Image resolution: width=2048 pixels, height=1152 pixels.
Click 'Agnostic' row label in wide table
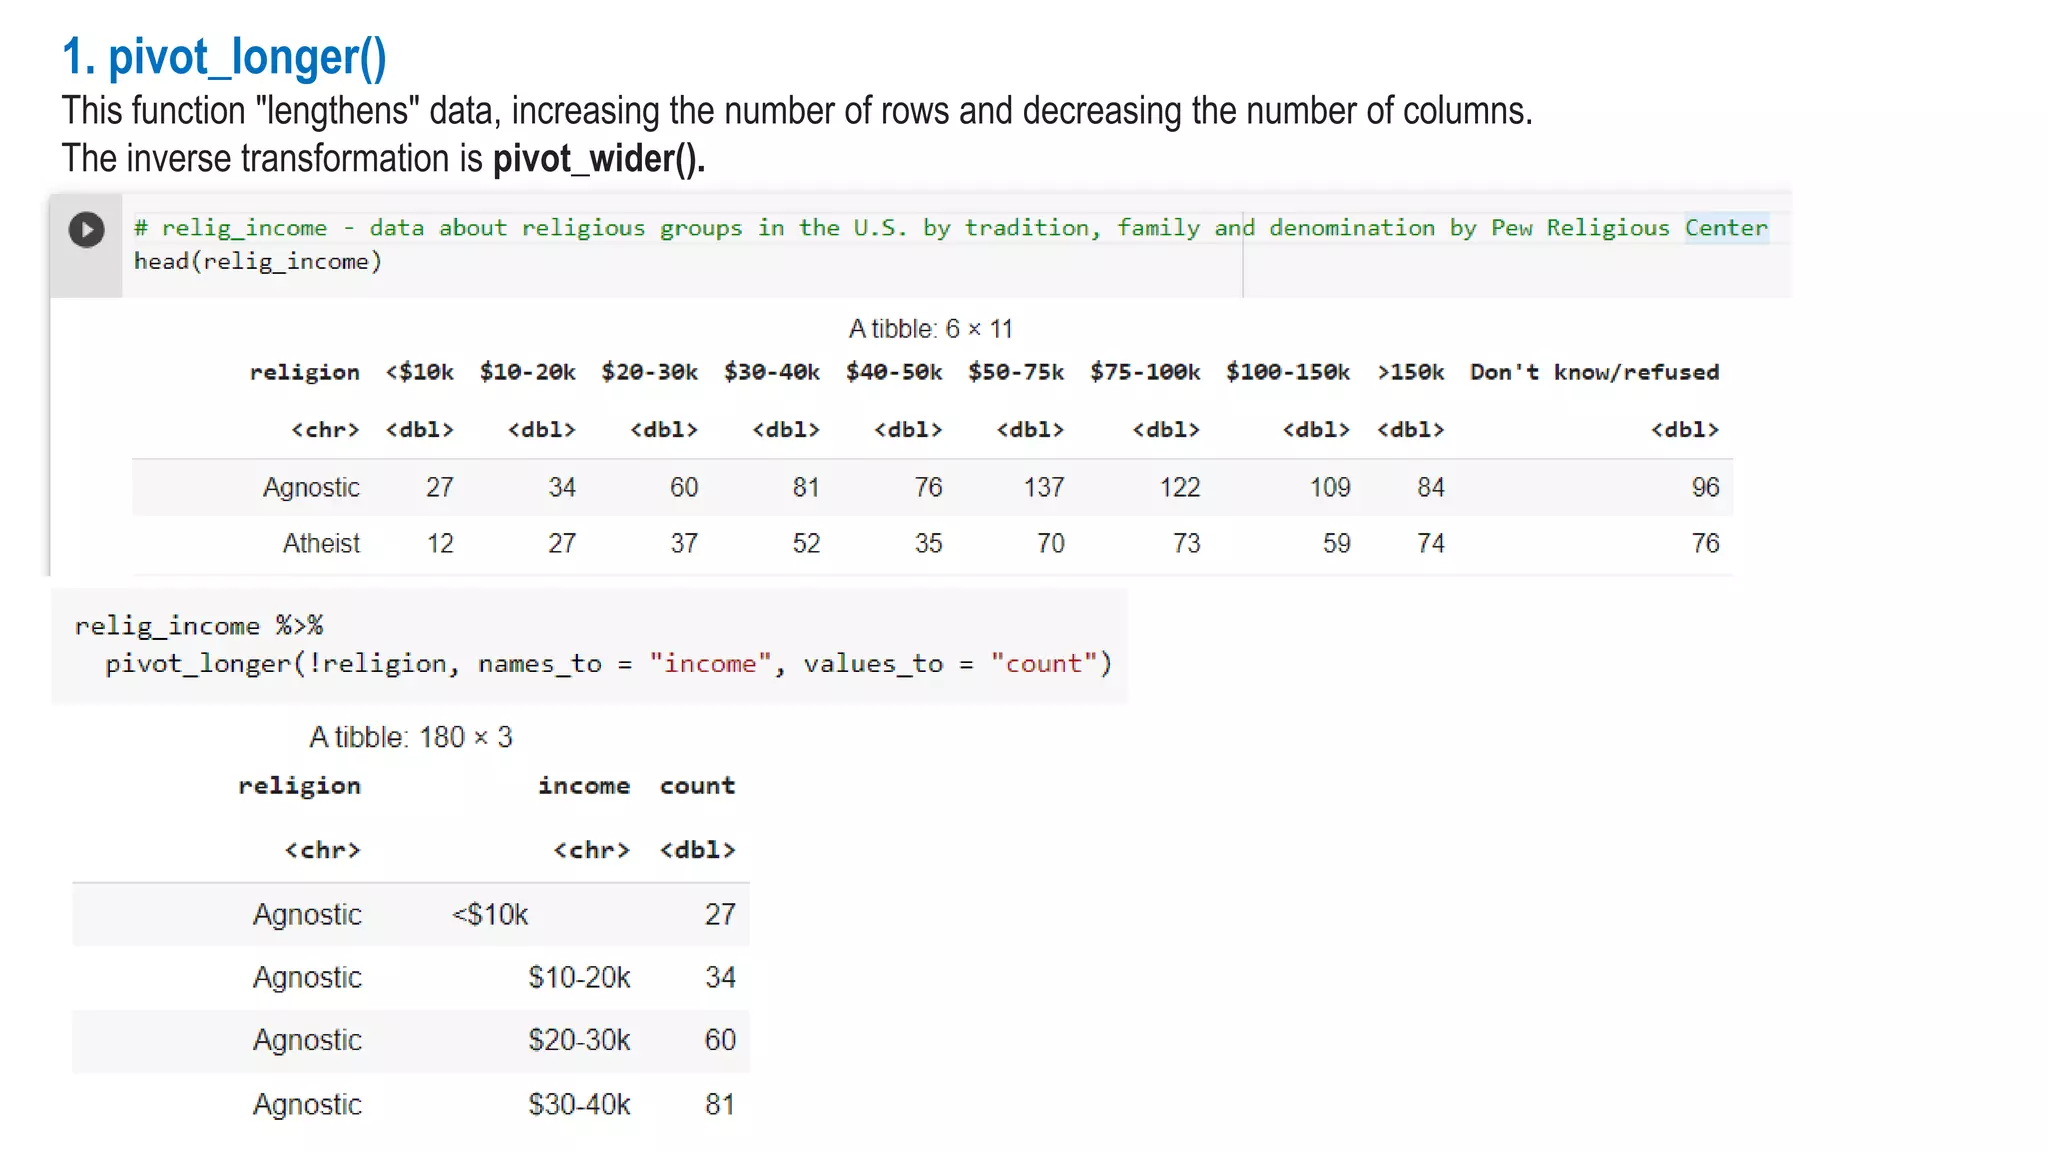[x=311, y=487]
